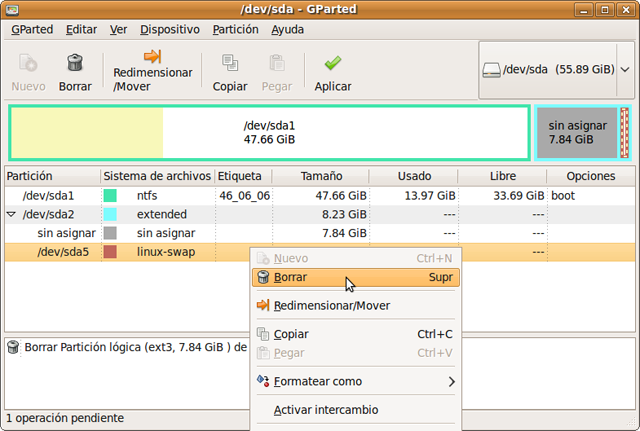Click the green Aplicar checkmark icon
Screen dimensions: 640x431
coord(332,63)
